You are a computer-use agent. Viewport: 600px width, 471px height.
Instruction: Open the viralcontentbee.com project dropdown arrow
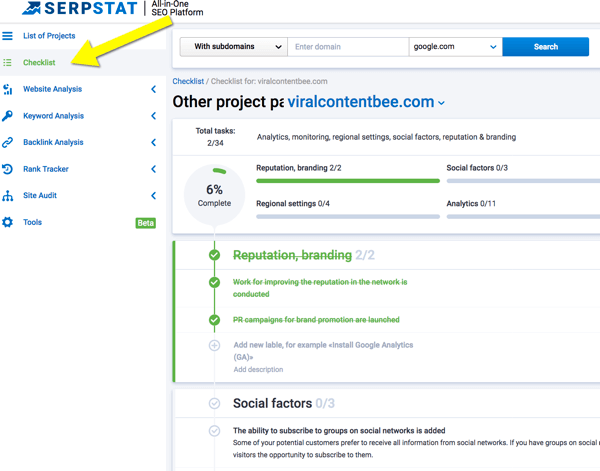[x=441, y=103]
